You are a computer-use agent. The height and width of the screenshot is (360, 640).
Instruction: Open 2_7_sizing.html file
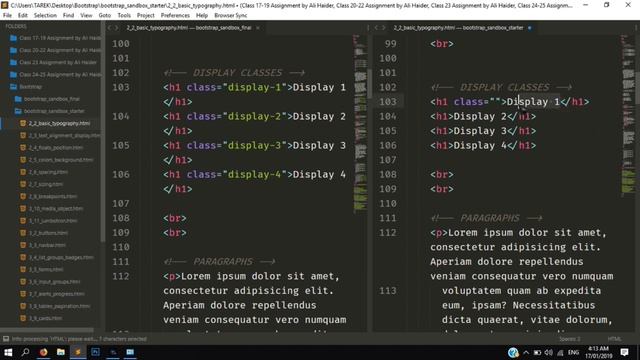pos(42,184)
